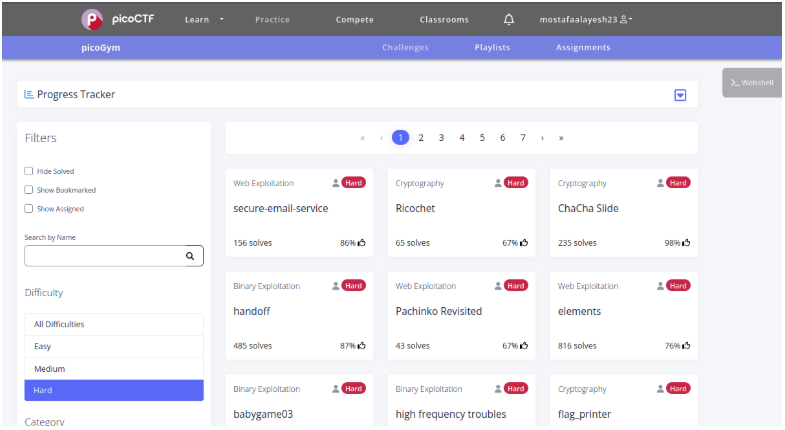This screenshot has width=785, height=430.
Task: Click the author icon on high frequency troubles
Action: coord(498,389)
